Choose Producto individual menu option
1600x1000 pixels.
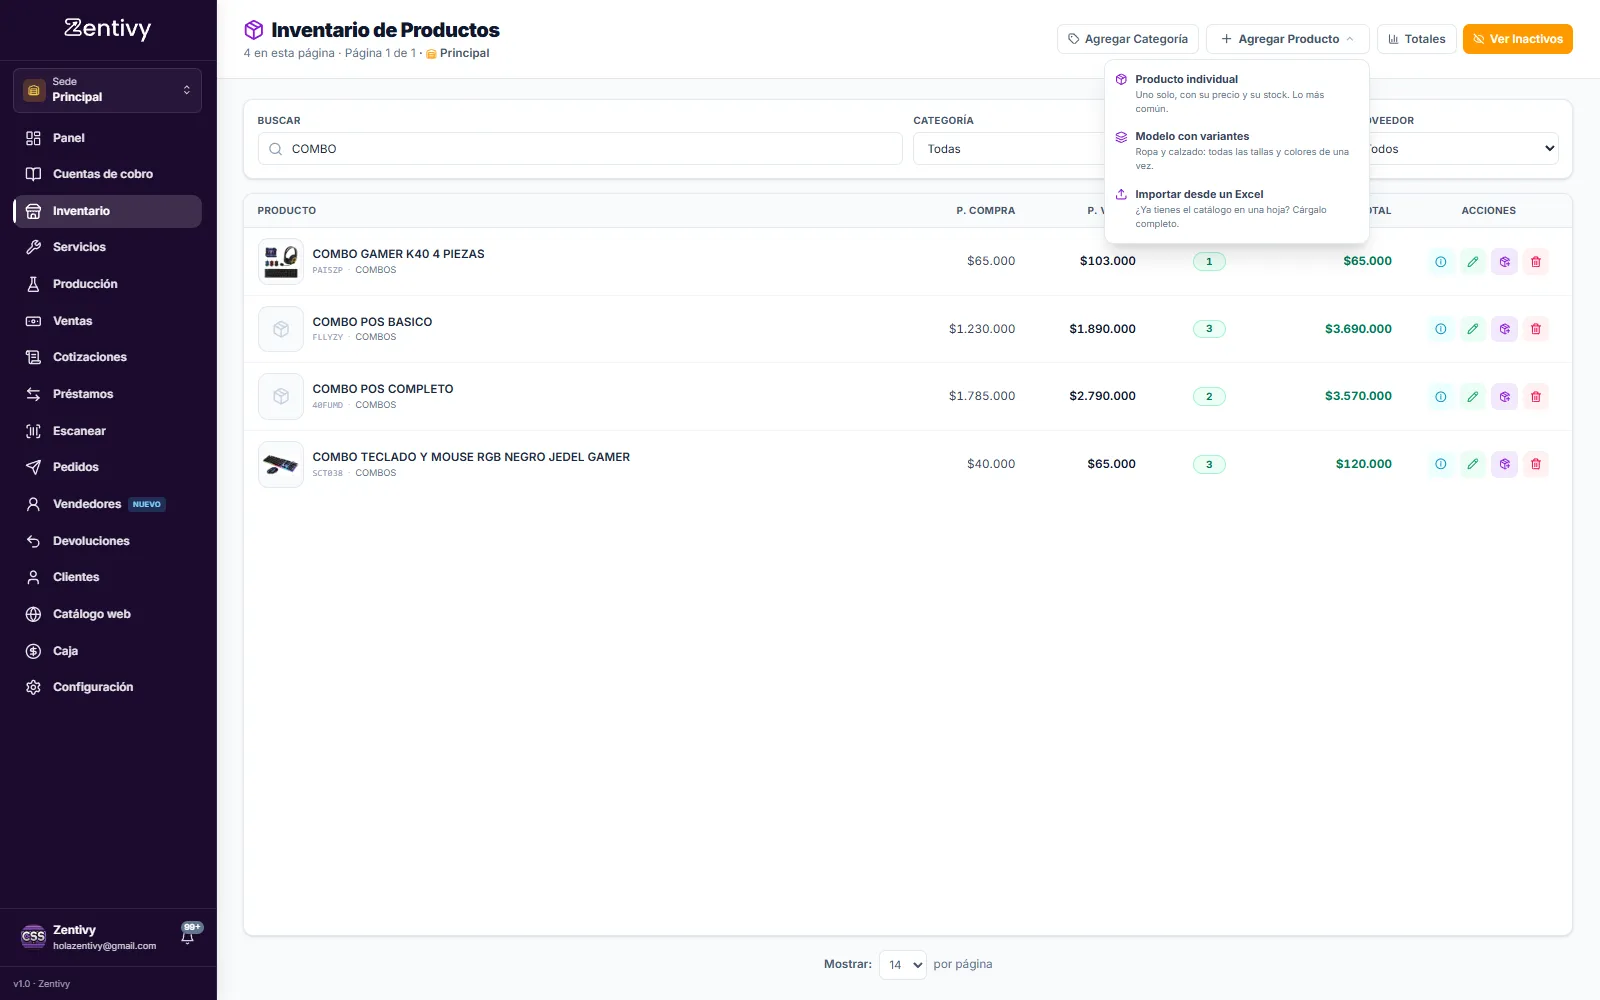click(x=1236, y=93)
